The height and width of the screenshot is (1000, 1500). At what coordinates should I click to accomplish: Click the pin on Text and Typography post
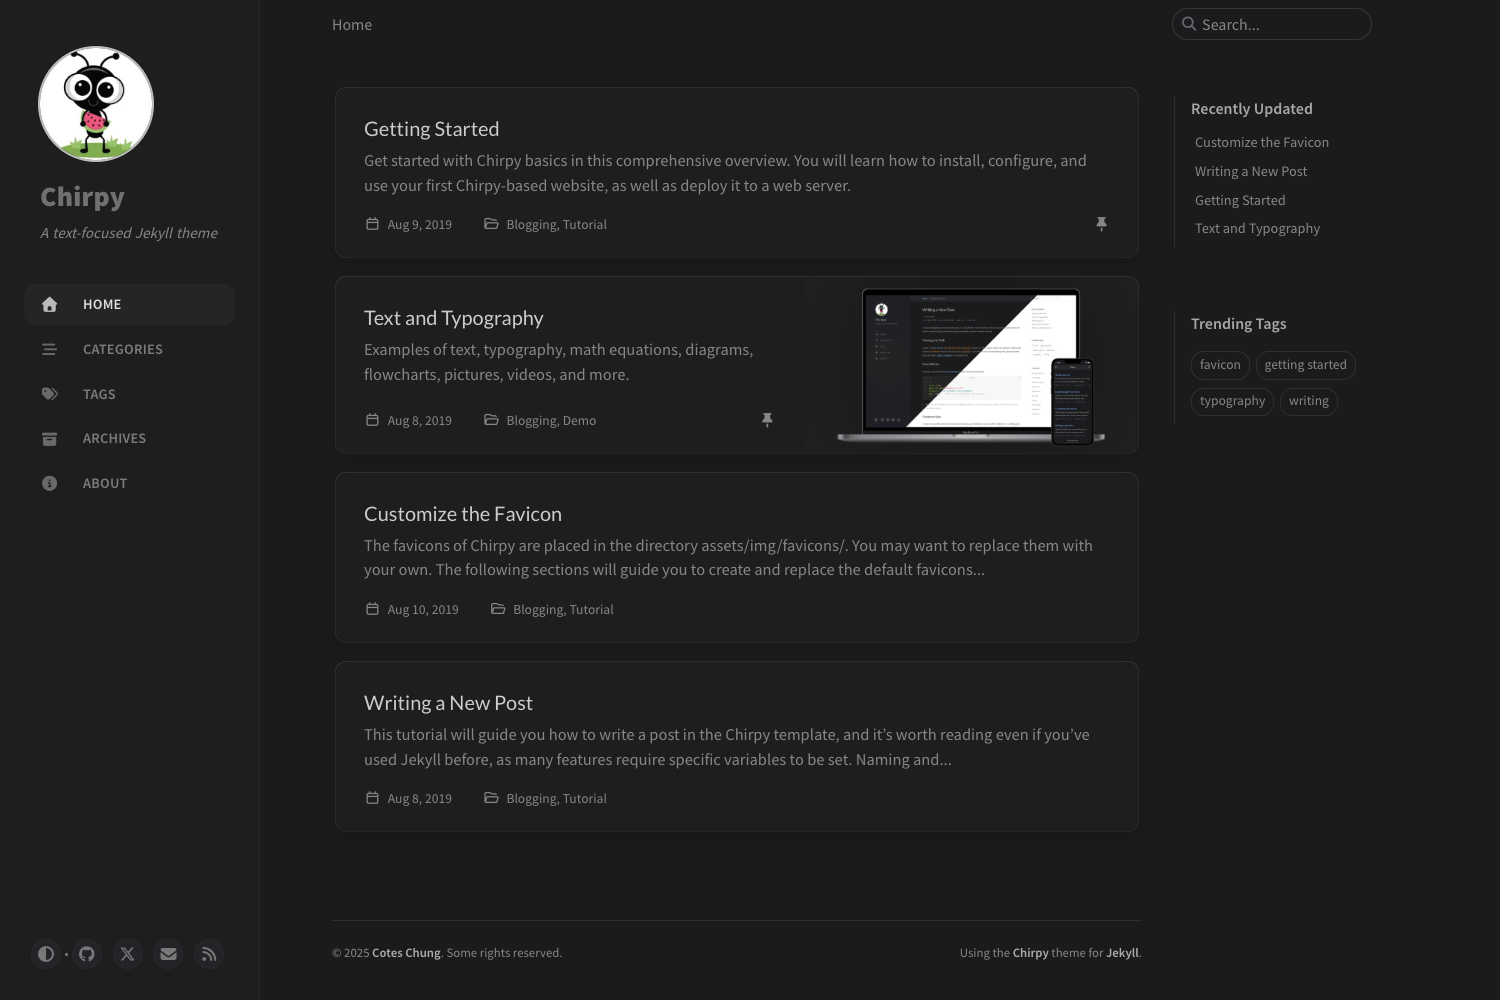[x=767, y=420]
